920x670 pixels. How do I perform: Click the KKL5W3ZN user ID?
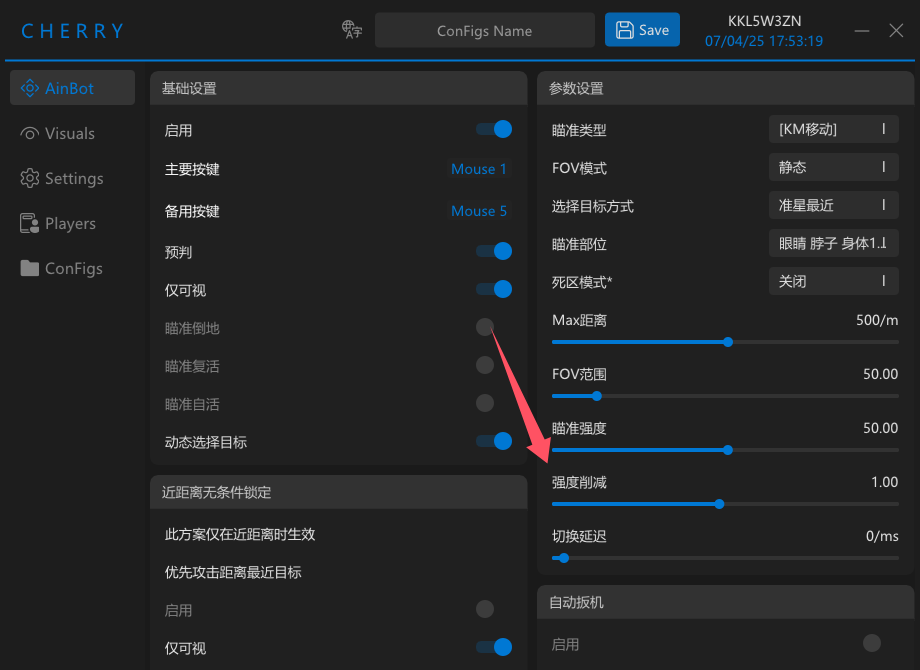click(x=765, y=21)
